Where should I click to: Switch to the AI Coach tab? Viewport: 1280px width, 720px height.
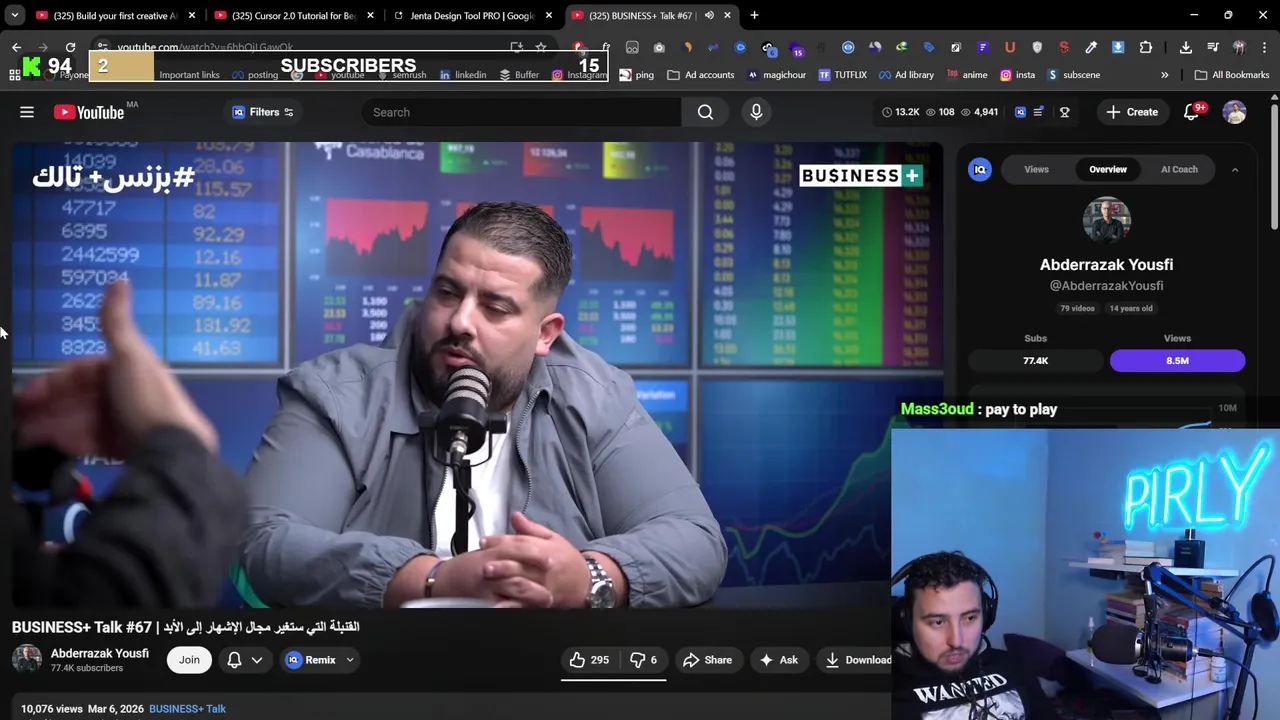(1179, 169)
